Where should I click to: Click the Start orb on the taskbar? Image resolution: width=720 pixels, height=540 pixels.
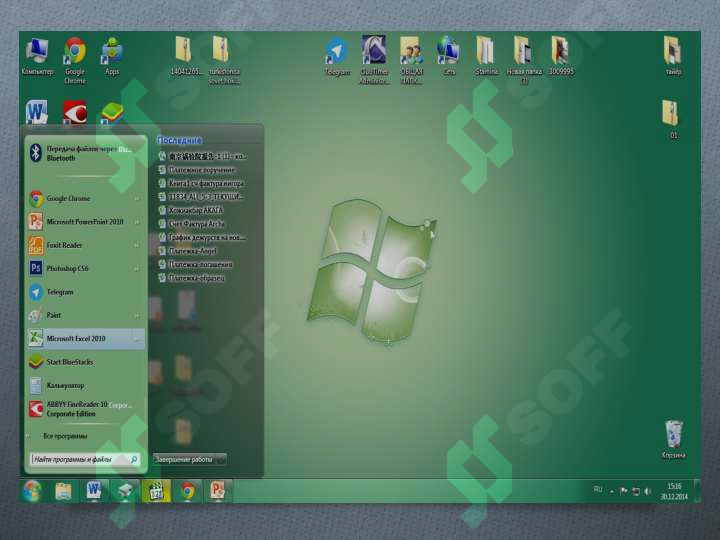click(x=32, y=491)
